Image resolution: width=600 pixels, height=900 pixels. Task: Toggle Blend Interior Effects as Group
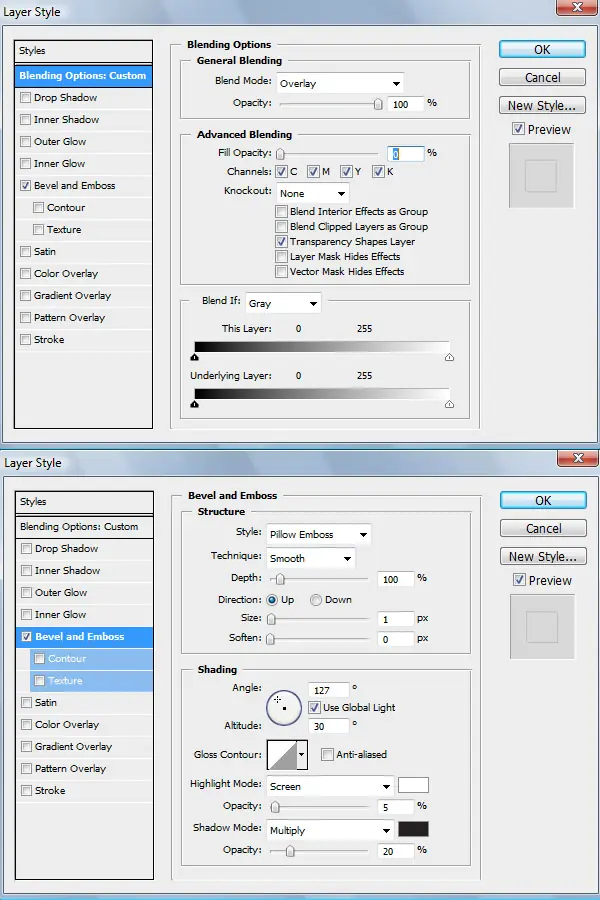click(281, 211)
